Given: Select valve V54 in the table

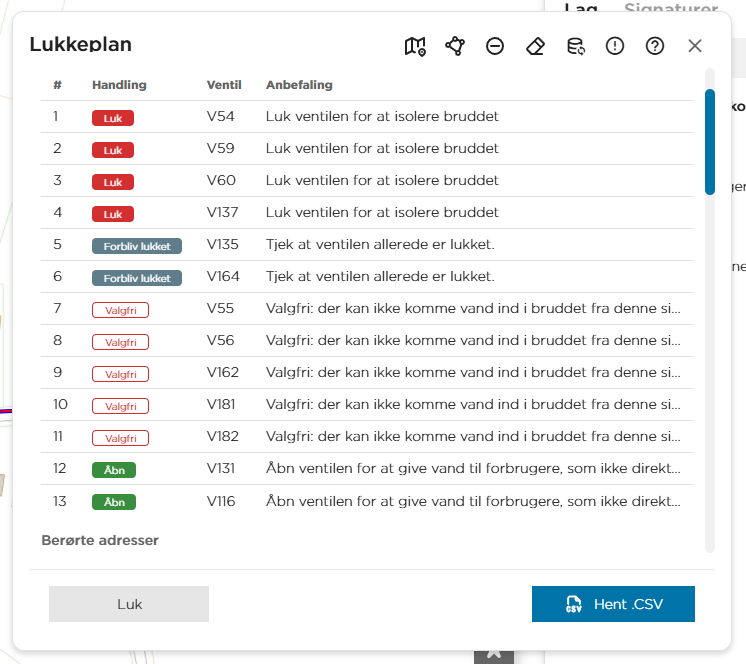Looking at the screenshot, I should [220, 116].
